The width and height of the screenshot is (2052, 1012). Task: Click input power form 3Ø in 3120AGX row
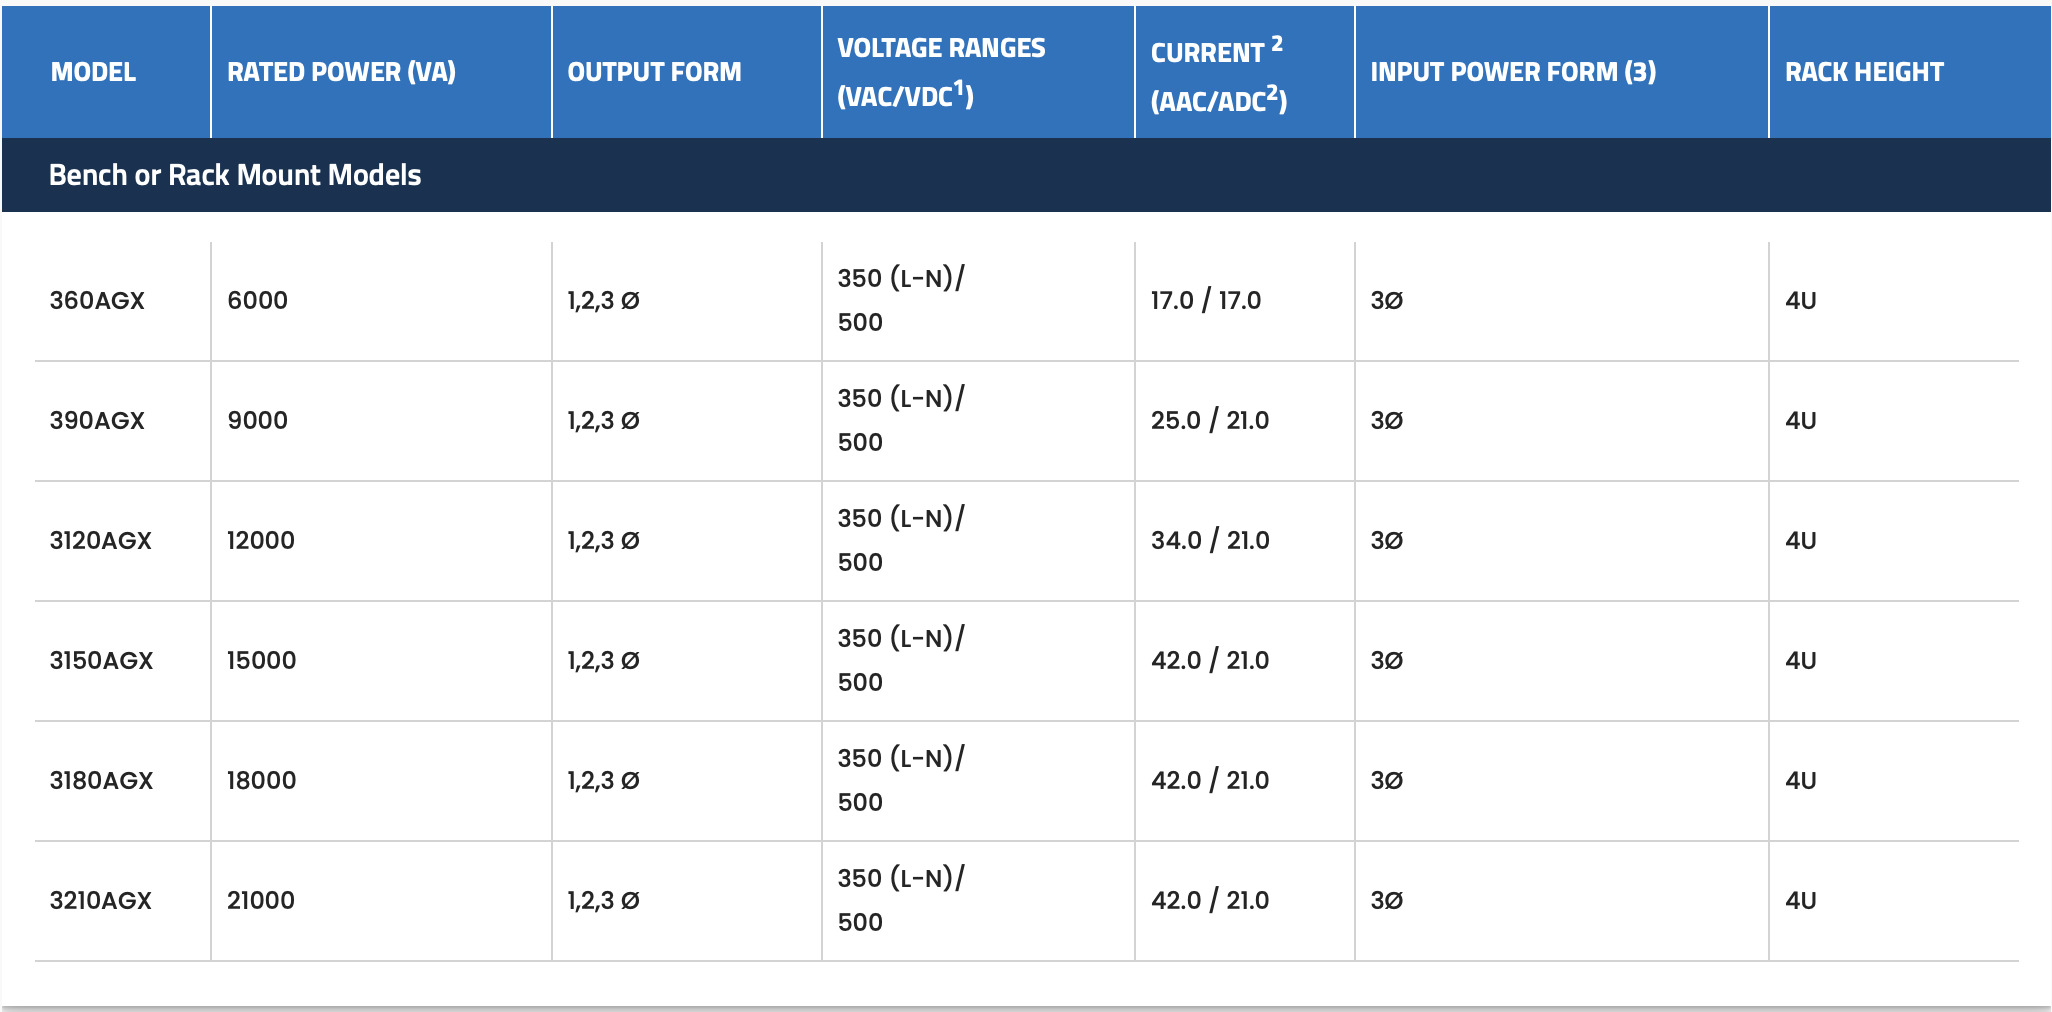click(1386, 540)
